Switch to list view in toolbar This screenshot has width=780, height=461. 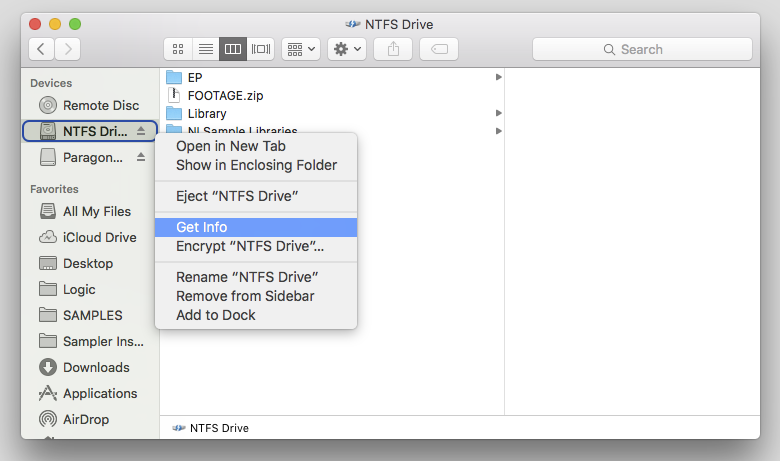coord(205,48)
